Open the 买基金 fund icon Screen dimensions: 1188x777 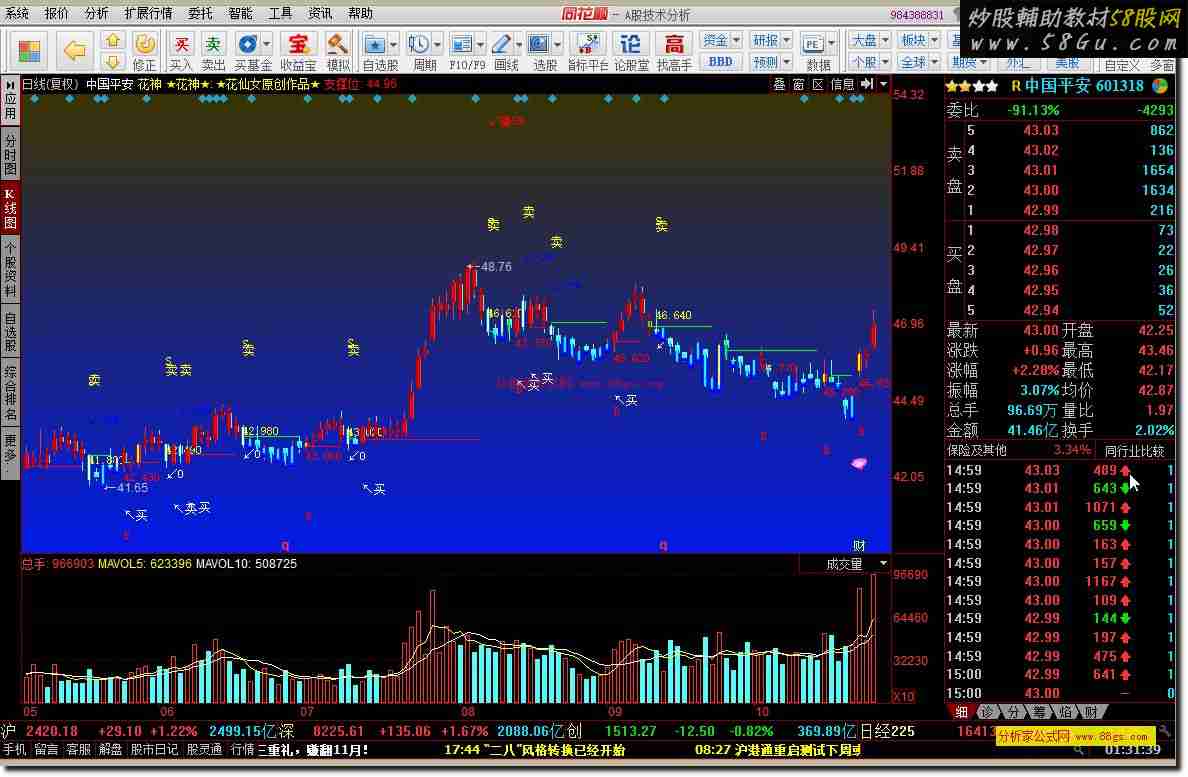click(247, 45)
